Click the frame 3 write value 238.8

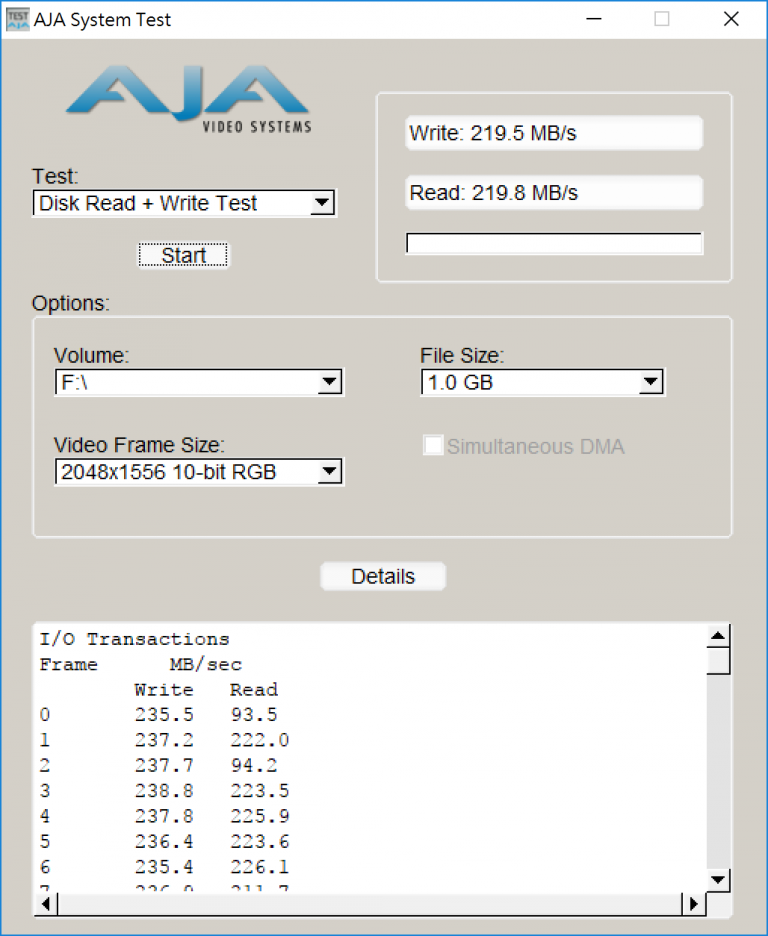[164, 791]
